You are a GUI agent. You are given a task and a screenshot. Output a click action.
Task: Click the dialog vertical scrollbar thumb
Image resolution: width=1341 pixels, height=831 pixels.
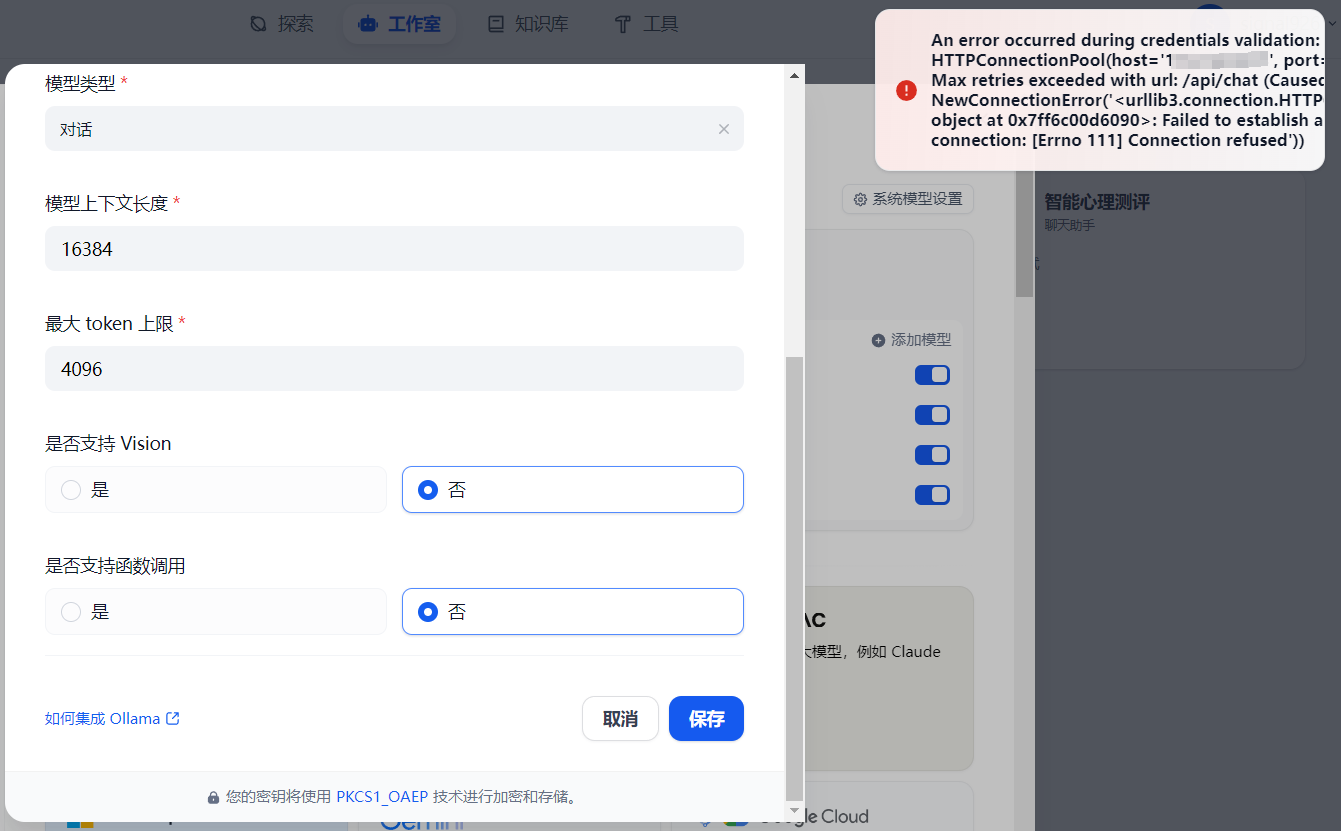(795, 578)
